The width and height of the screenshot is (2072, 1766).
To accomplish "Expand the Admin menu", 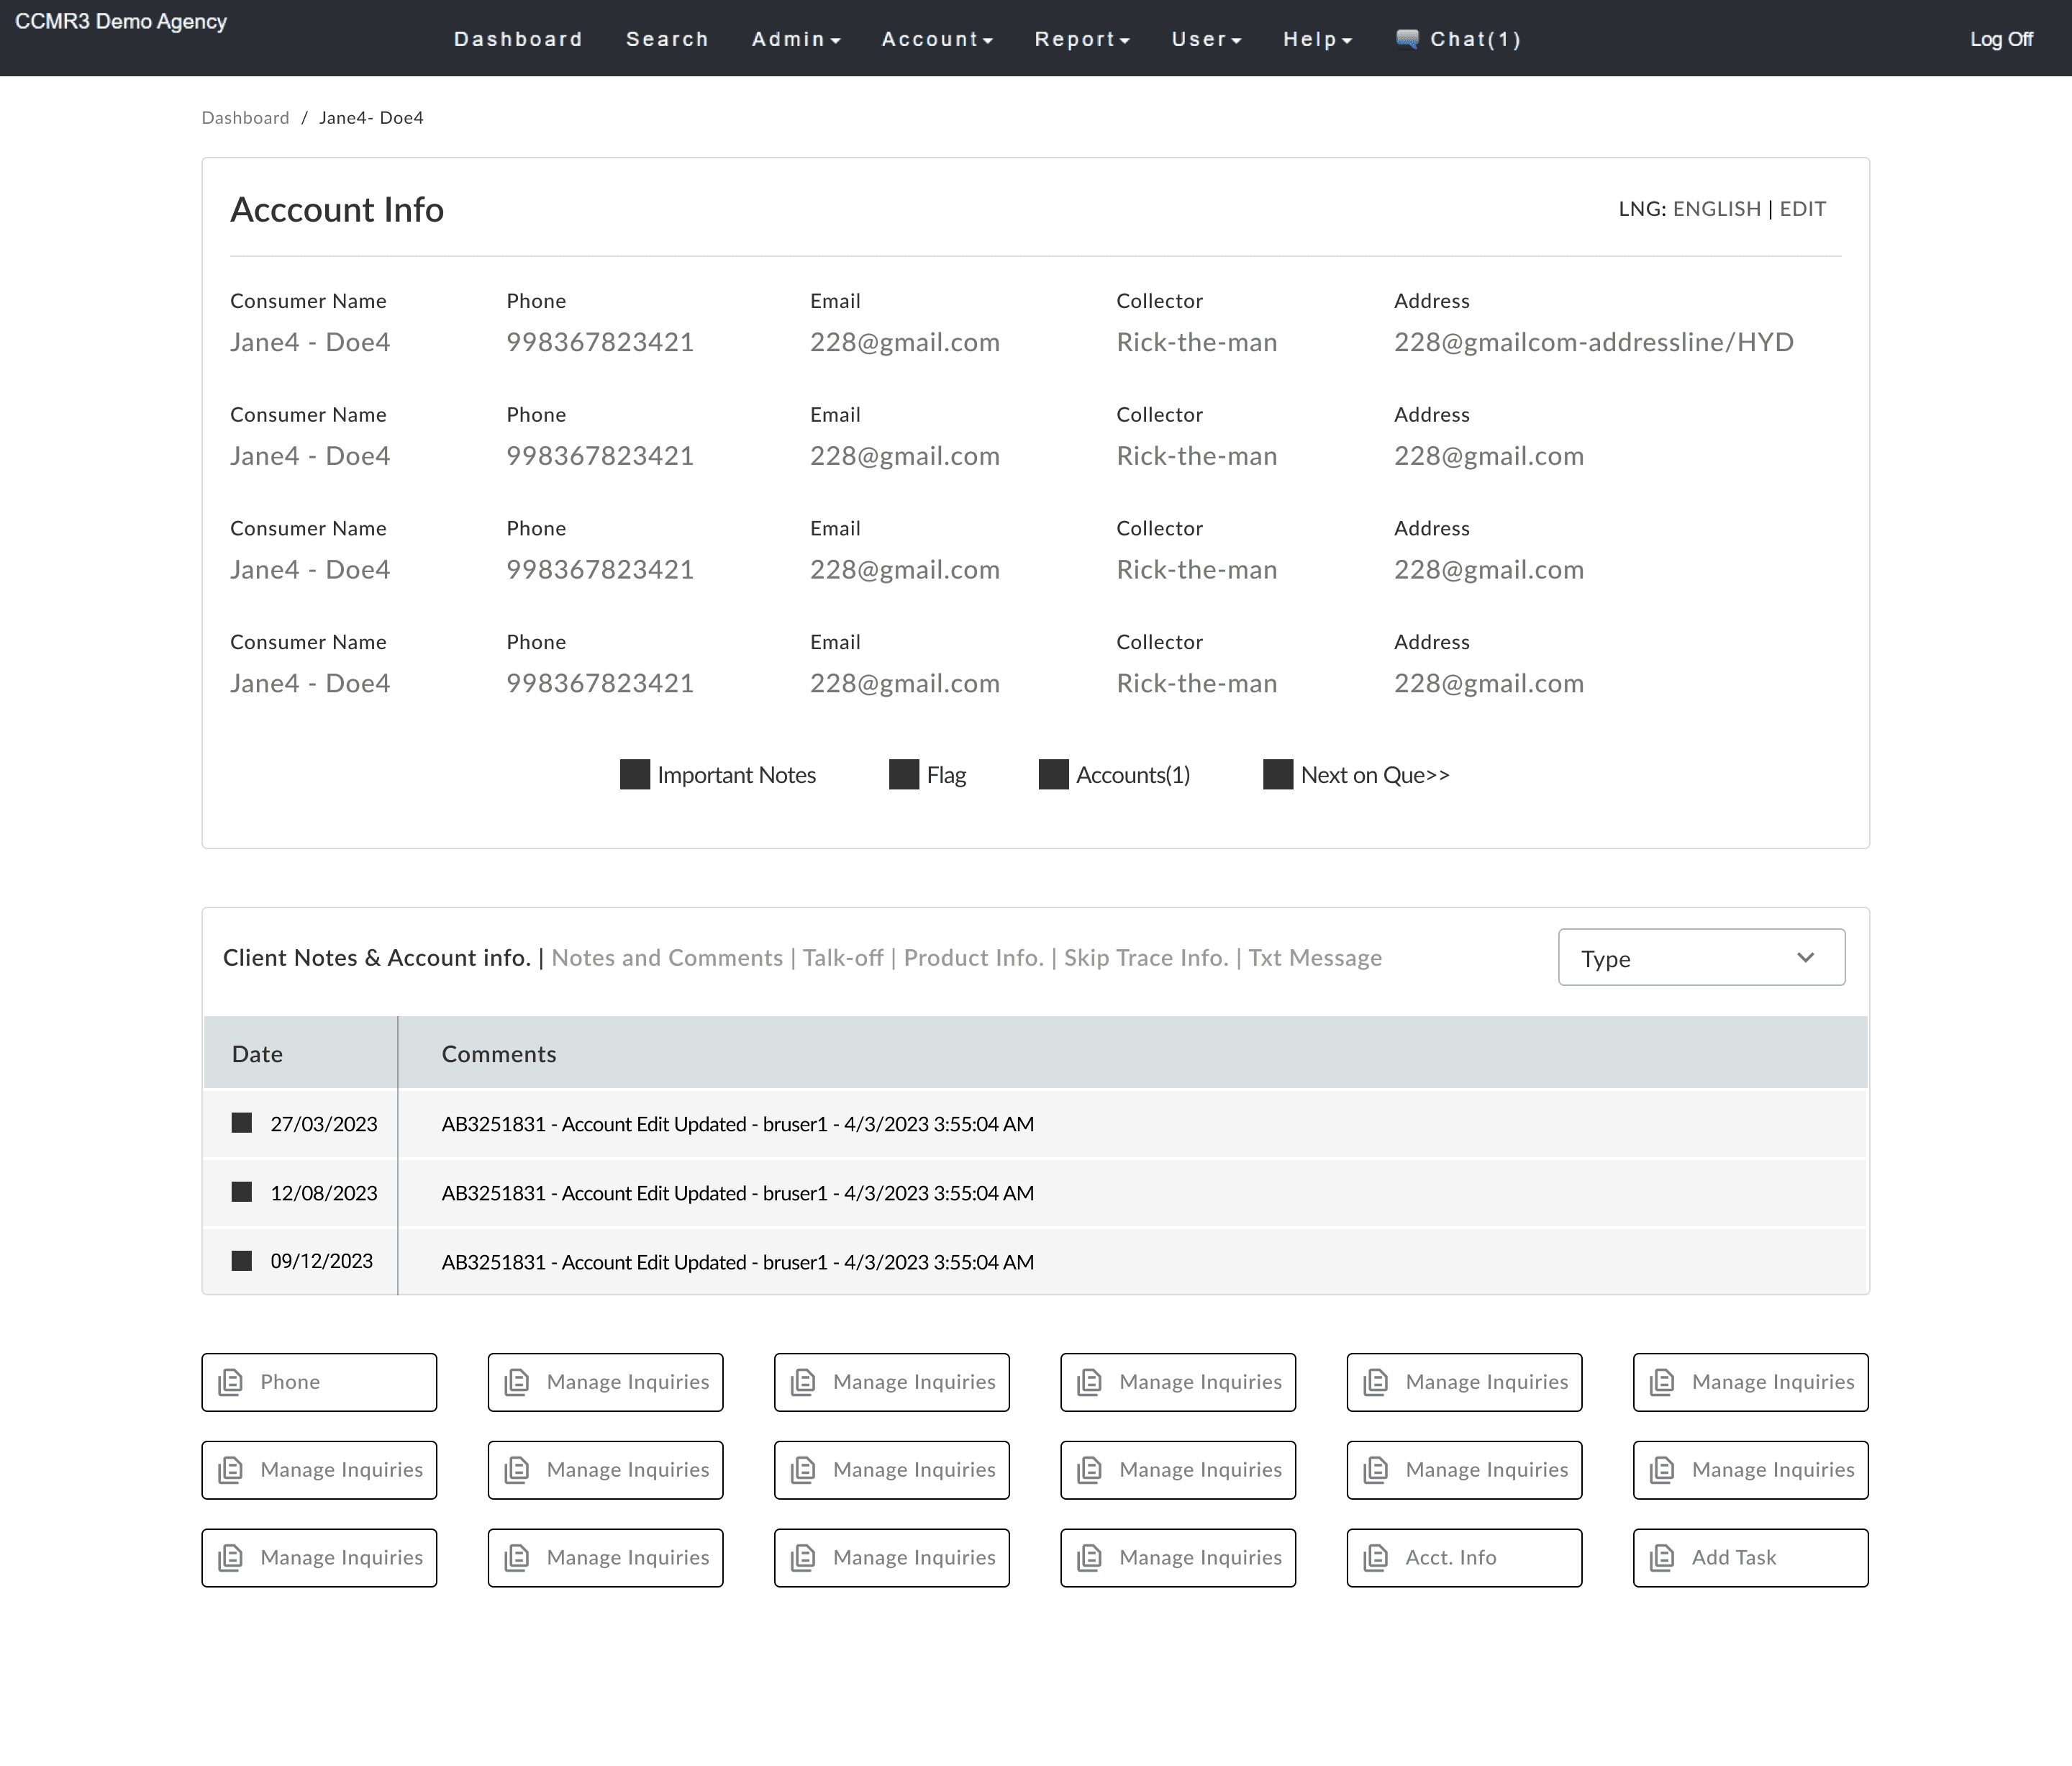I will point(796,39).
